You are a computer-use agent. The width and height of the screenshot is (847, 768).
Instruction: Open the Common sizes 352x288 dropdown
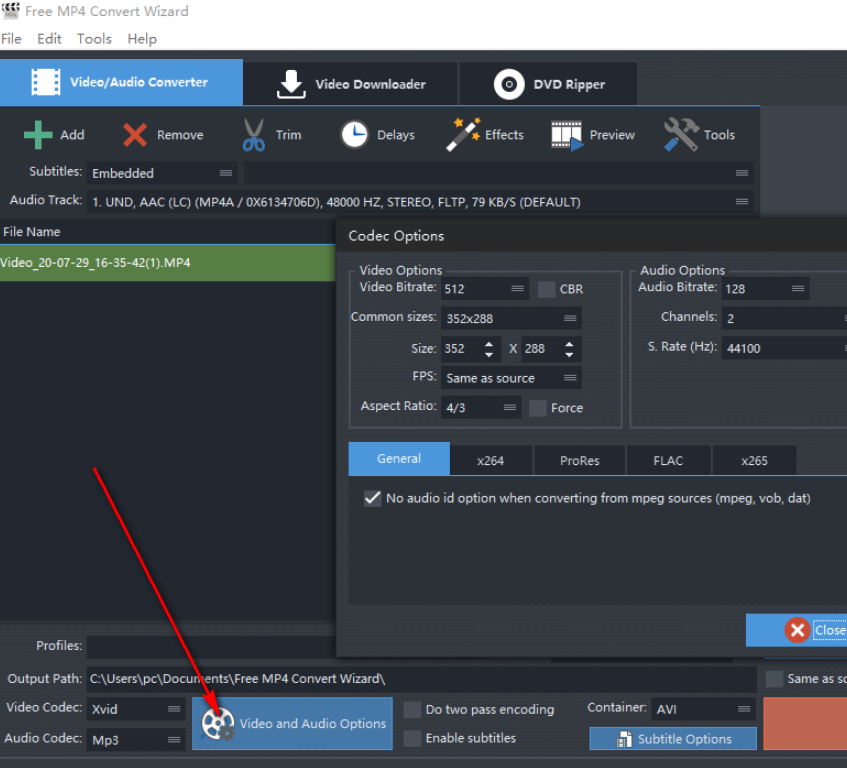(x=511, y=318)
